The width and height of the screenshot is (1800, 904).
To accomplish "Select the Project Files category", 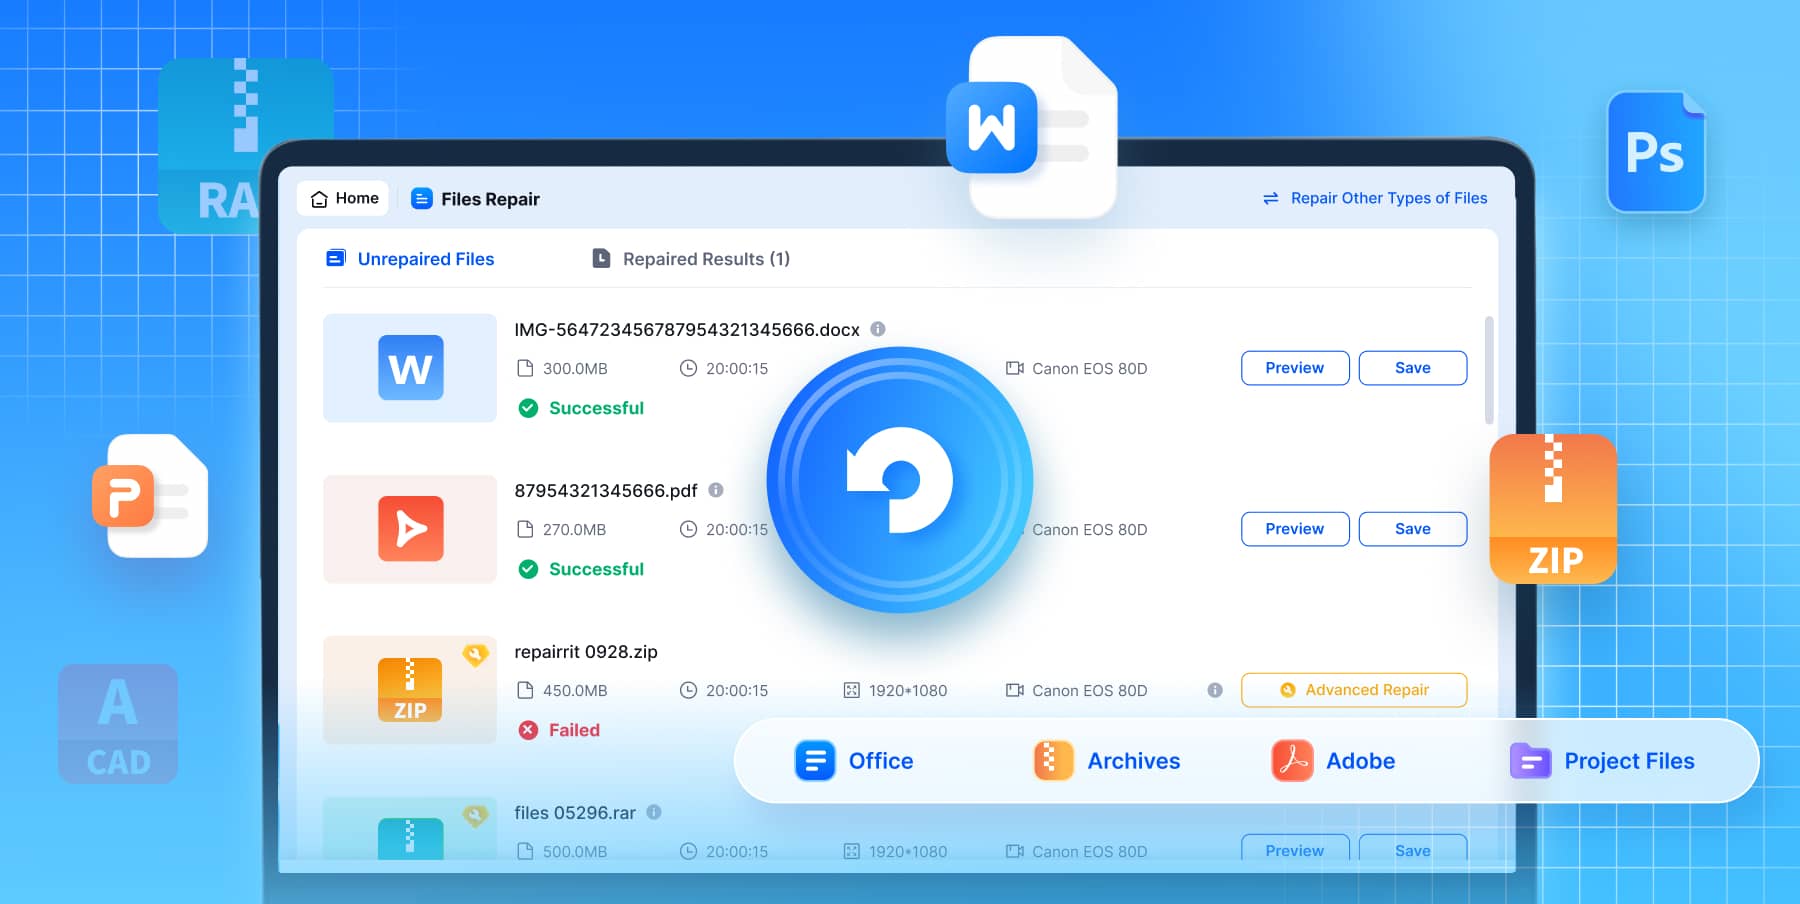I will coord(1602,761).
